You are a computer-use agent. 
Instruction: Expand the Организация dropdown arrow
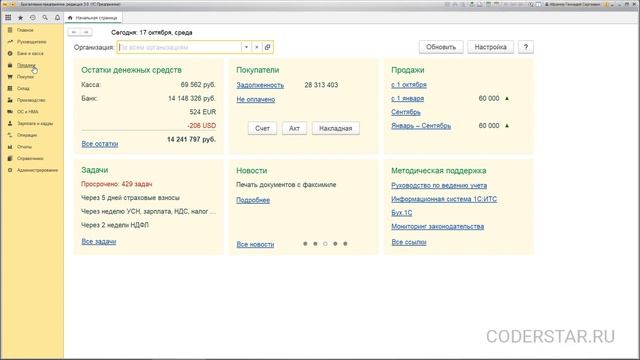(x=246, y=47)
